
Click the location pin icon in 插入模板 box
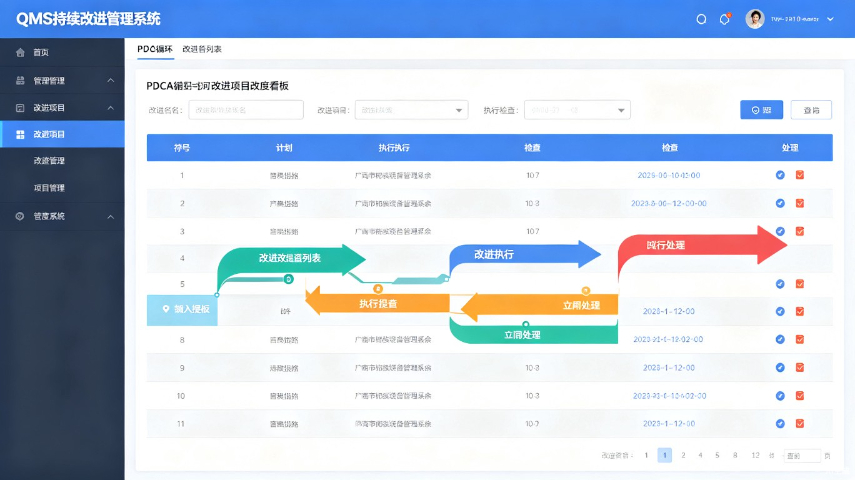coord(166,309)
